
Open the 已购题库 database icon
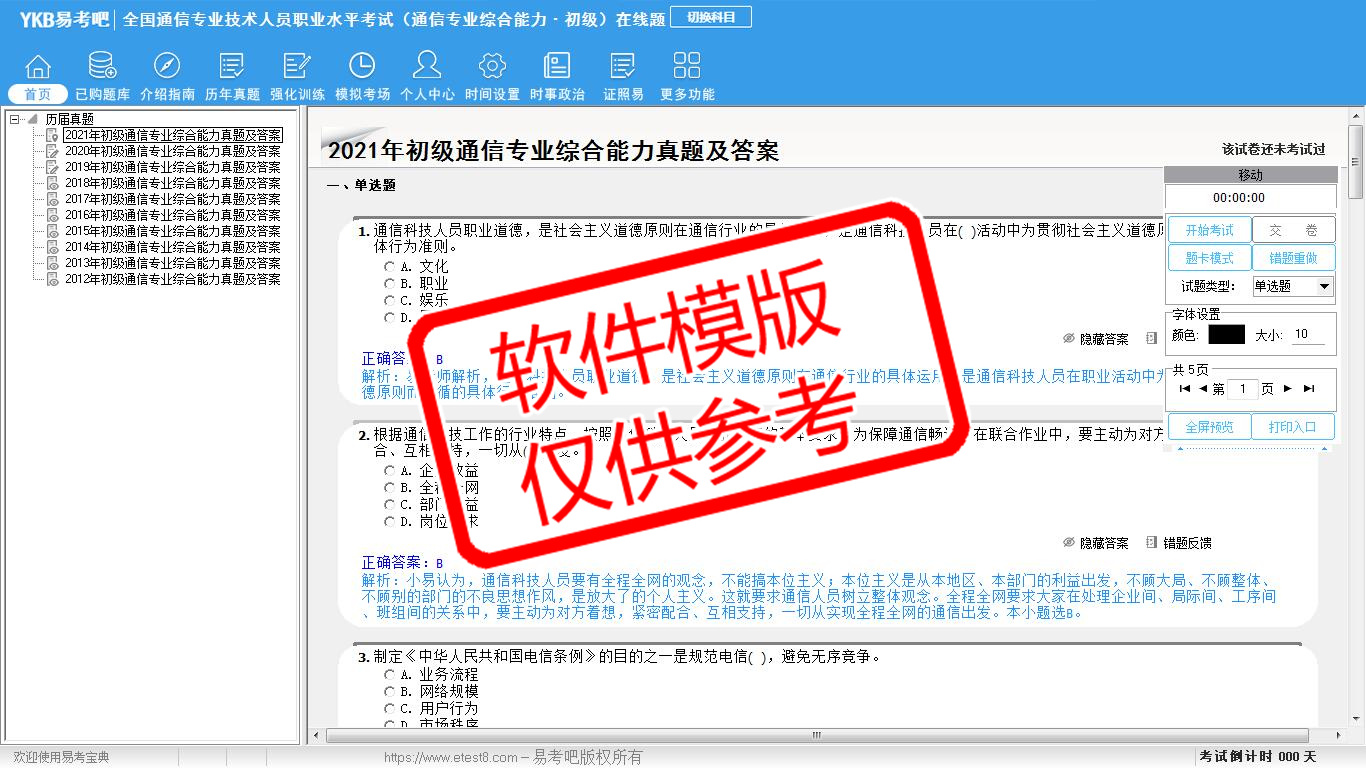tap(102, 67)
